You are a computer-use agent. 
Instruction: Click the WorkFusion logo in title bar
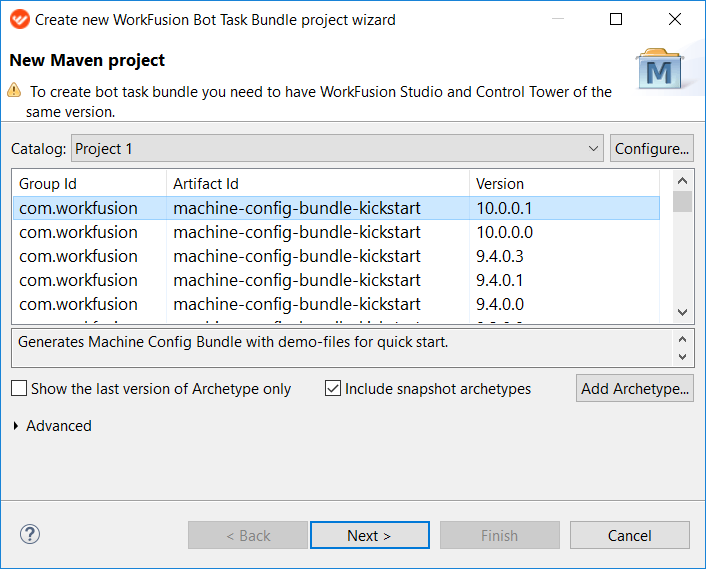pos(19,19)
